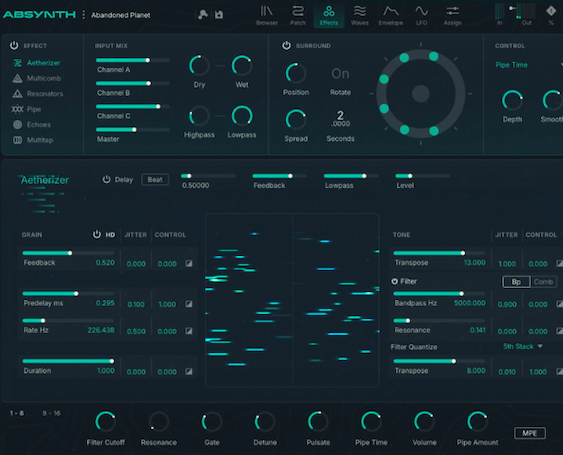Toggle the Rotate On switch
The image size is (563, 455).
[340, 74]
